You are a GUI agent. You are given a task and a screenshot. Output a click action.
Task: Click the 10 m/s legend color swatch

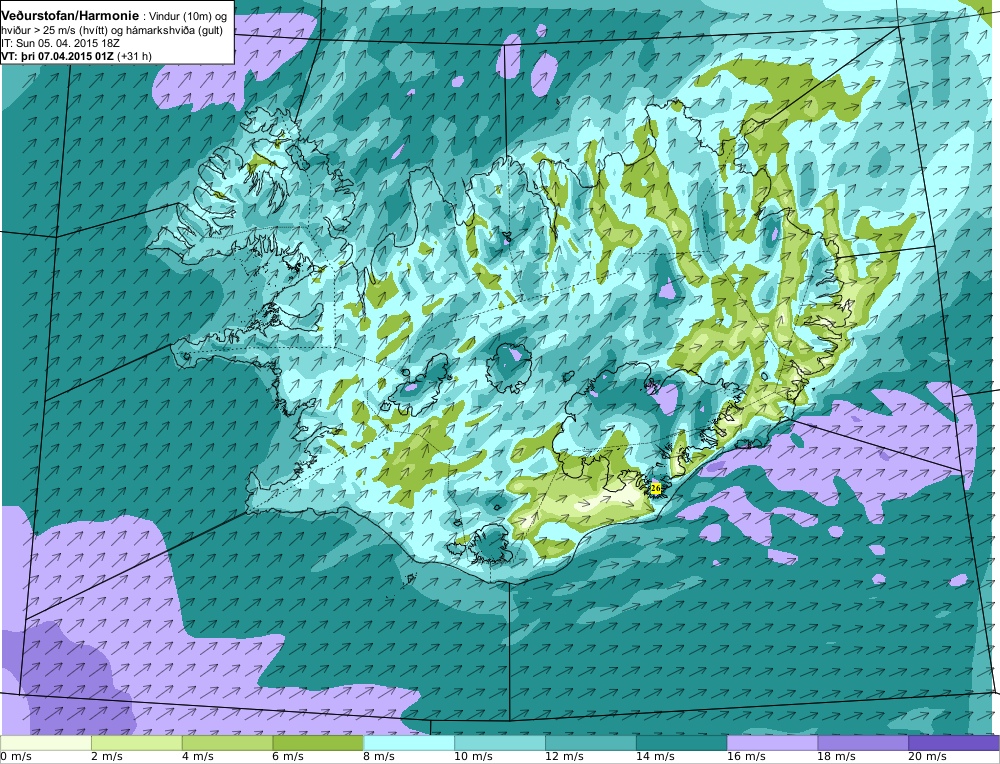(500, 743)
